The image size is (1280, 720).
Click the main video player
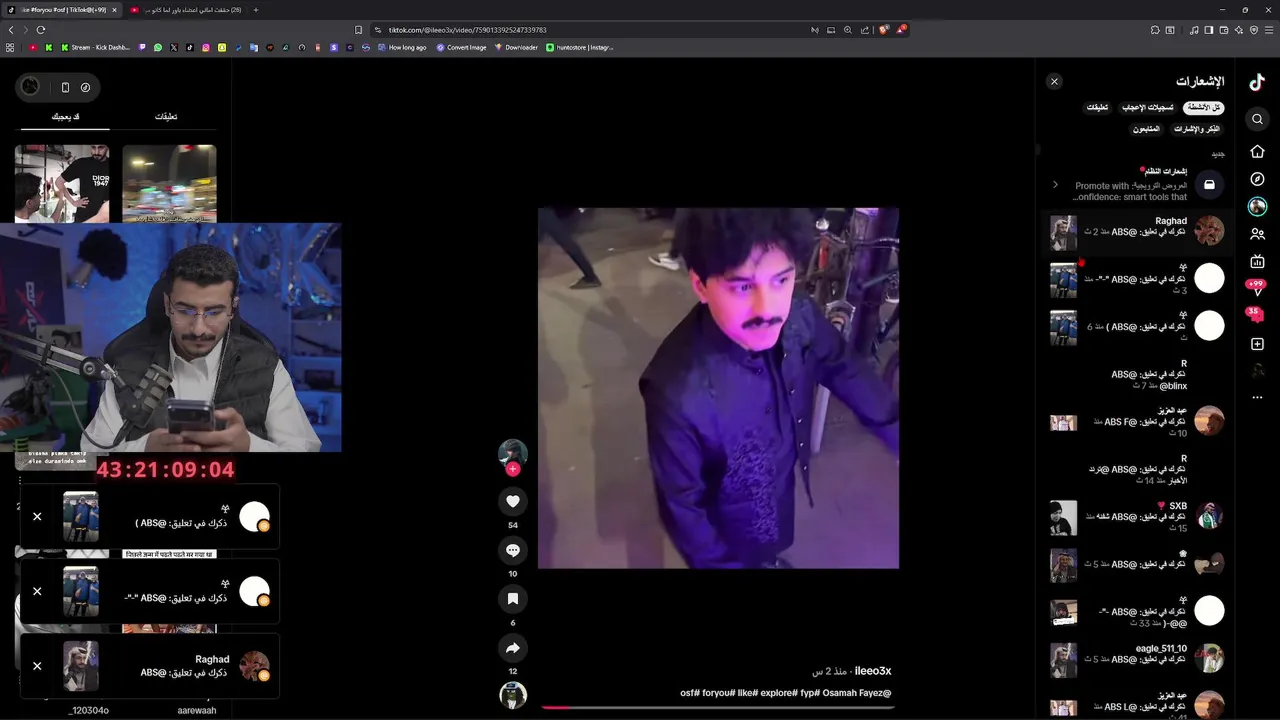tap(718, 388)
